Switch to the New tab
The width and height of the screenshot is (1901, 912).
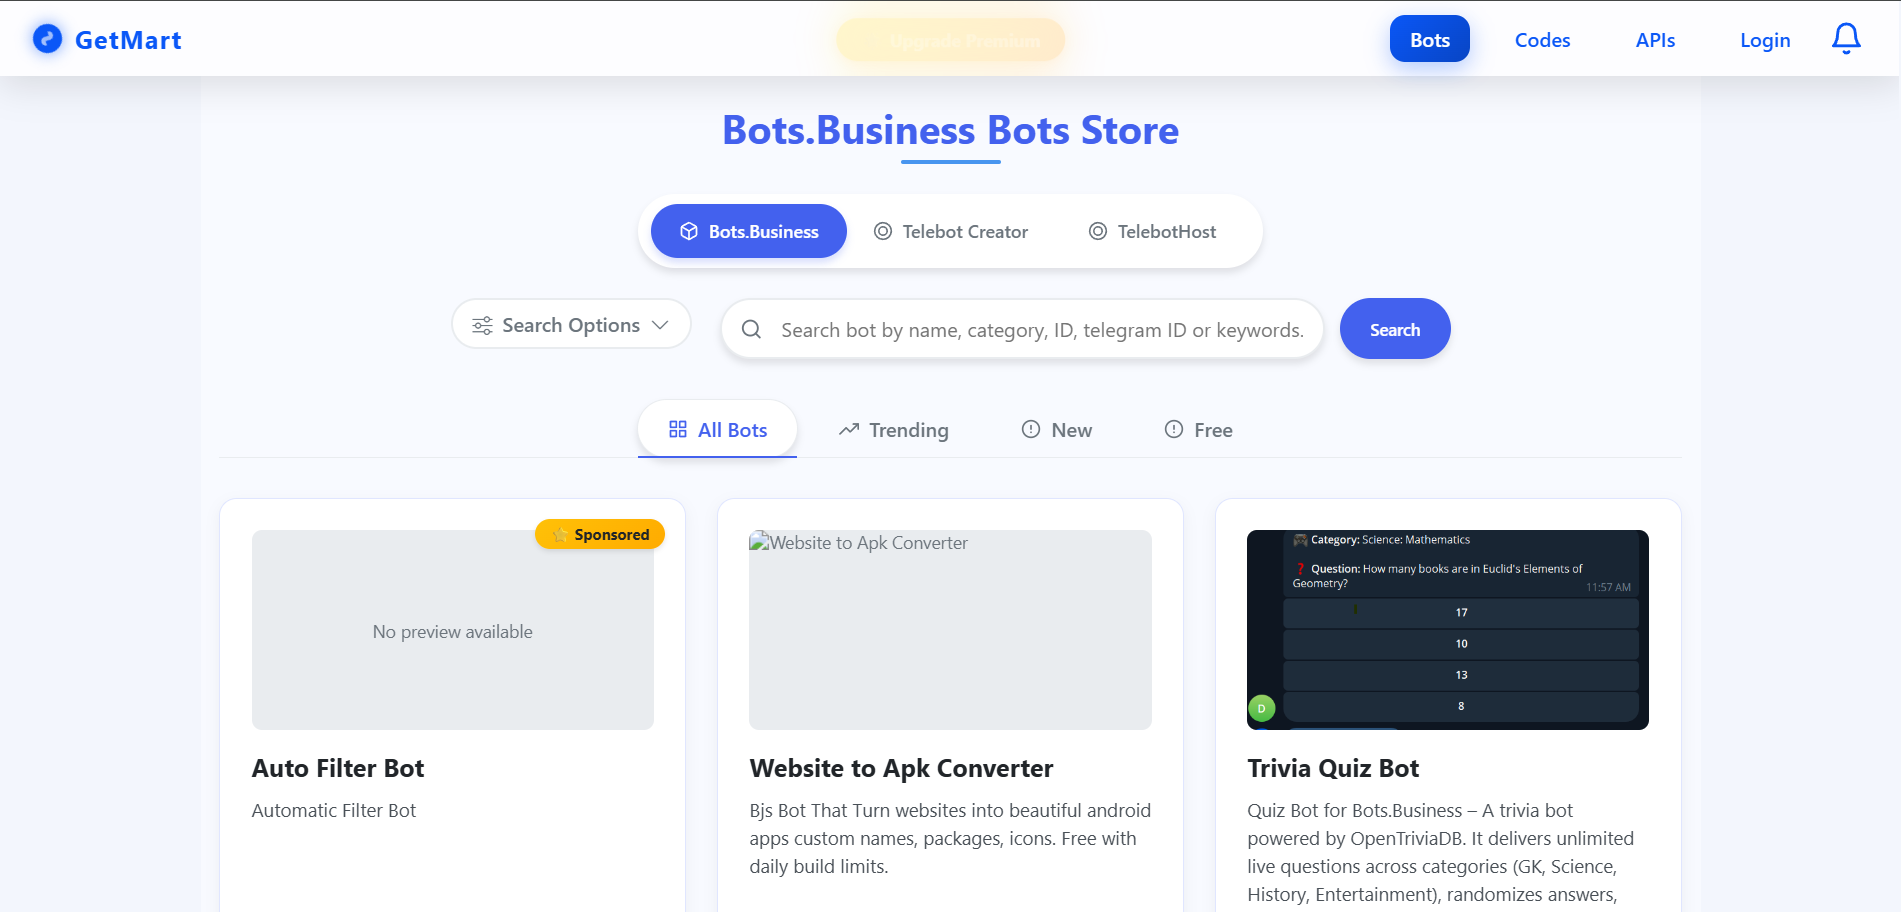click(1057, 429)
